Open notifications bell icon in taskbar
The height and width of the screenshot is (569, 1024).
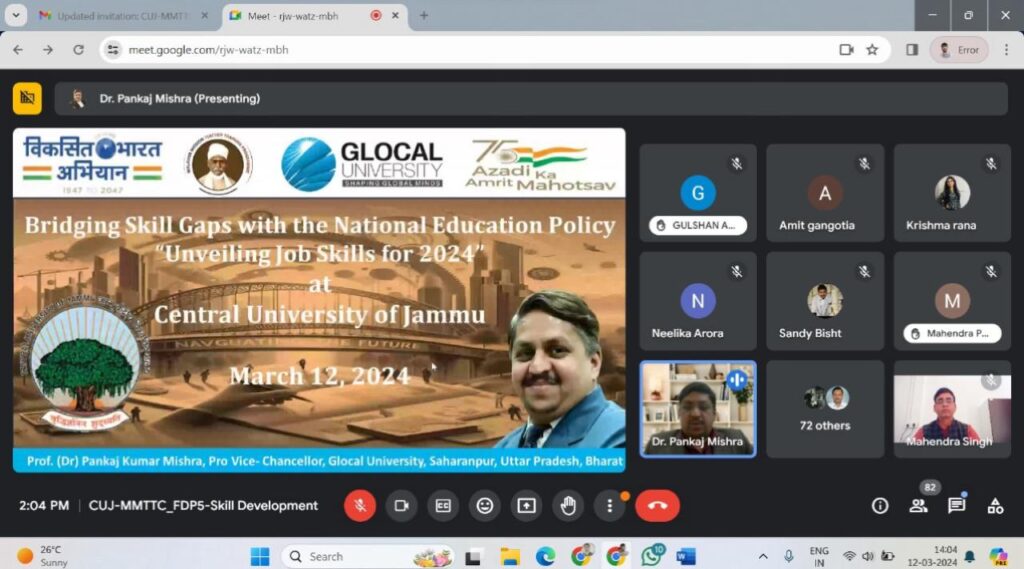pyautogui.click(x=970, y=557)
